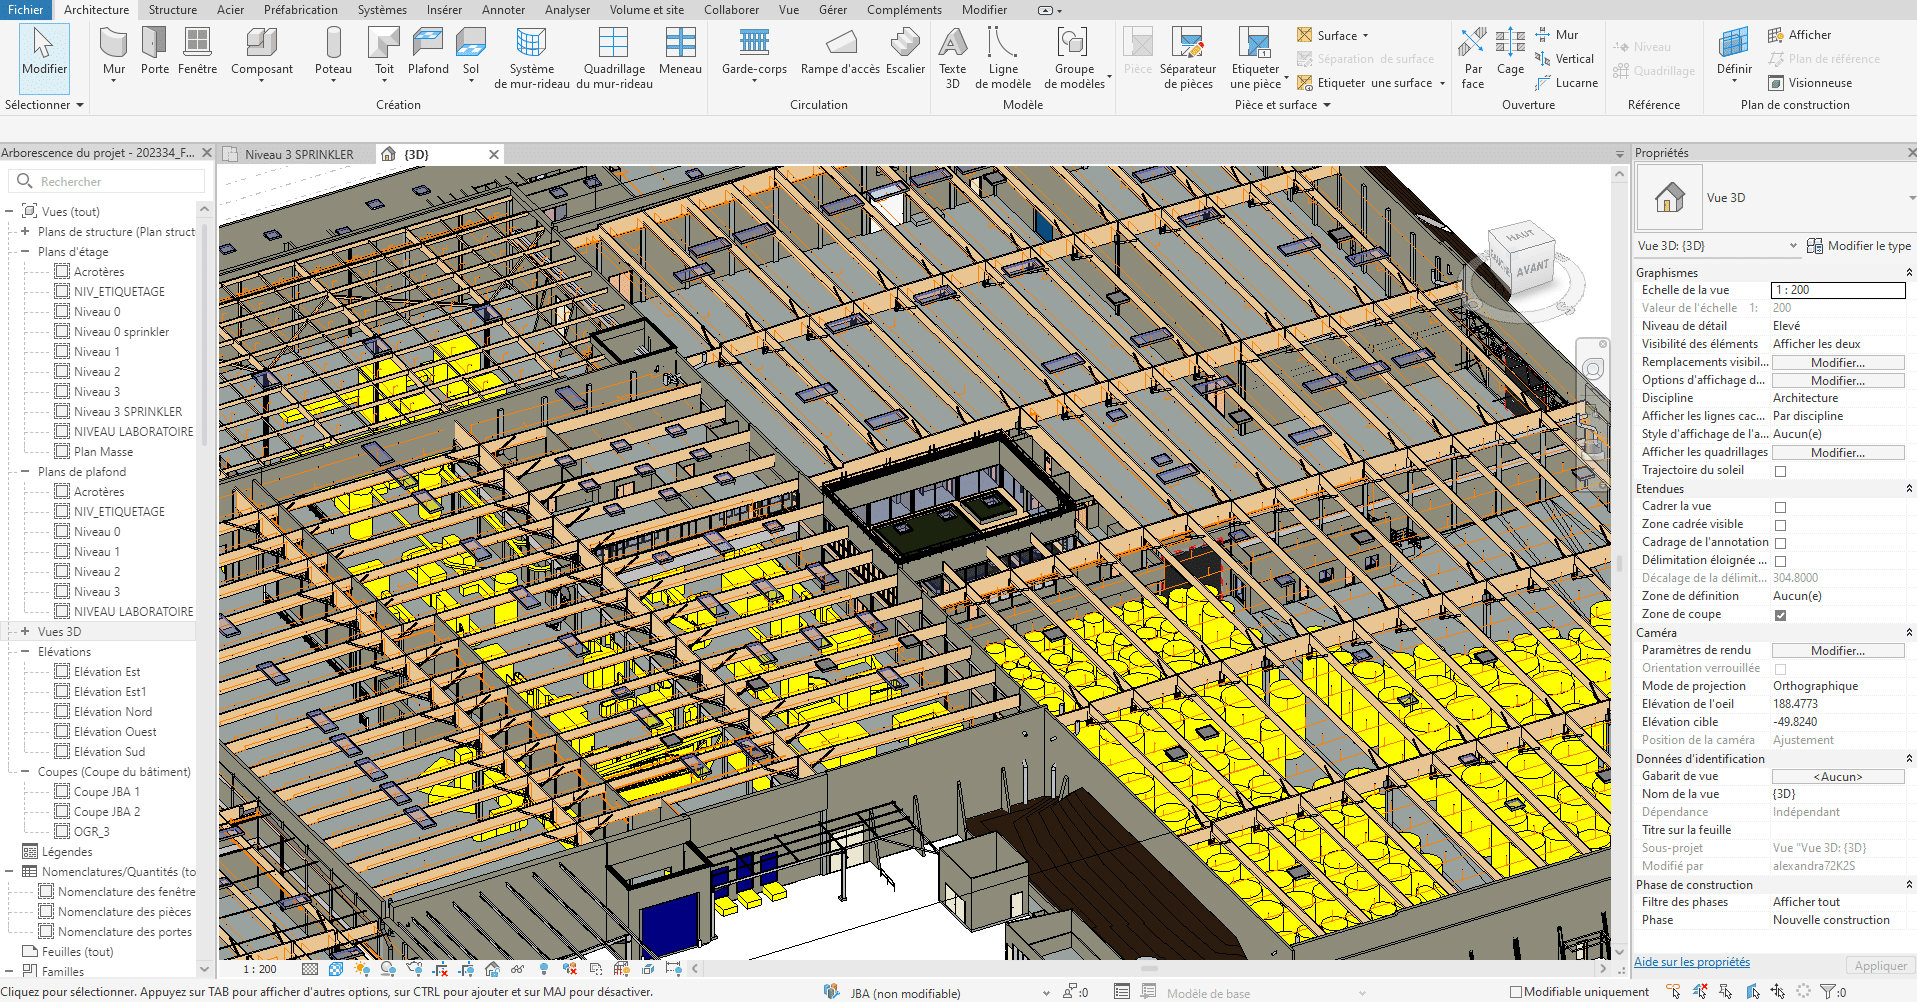1917x1002 pixels.
Task: Select the Meneau tool
Action: coord(680,52)
